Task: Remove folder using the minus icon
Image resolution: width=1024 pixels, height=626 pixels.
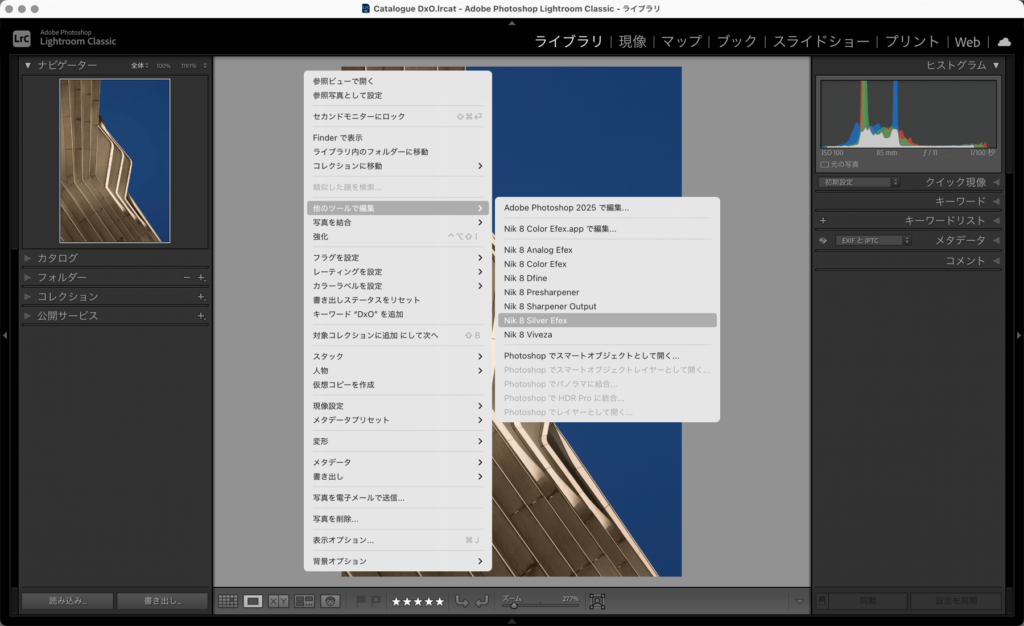Action: (x=187, y=277)
